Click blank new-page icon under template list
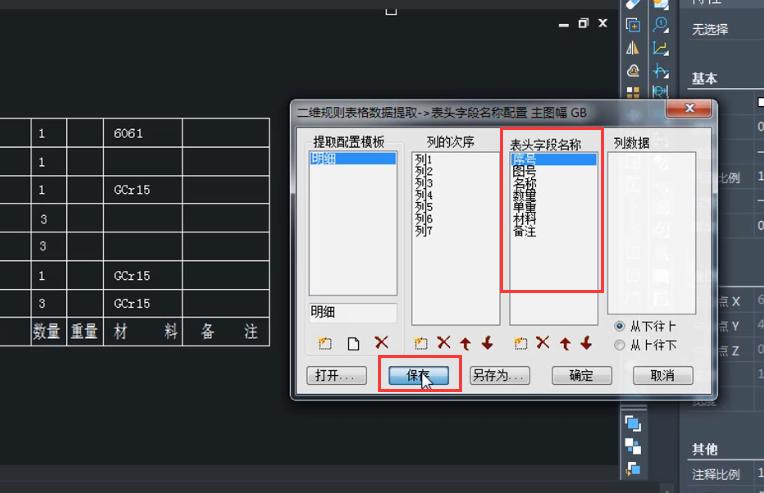The image size is (764, 493). 353,343
